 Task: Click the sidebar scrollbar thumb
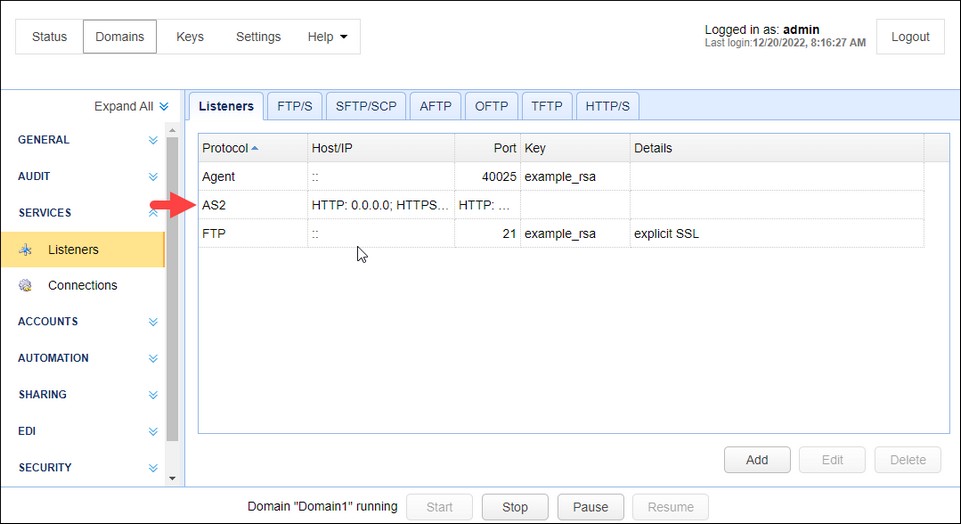click(172, 288)
